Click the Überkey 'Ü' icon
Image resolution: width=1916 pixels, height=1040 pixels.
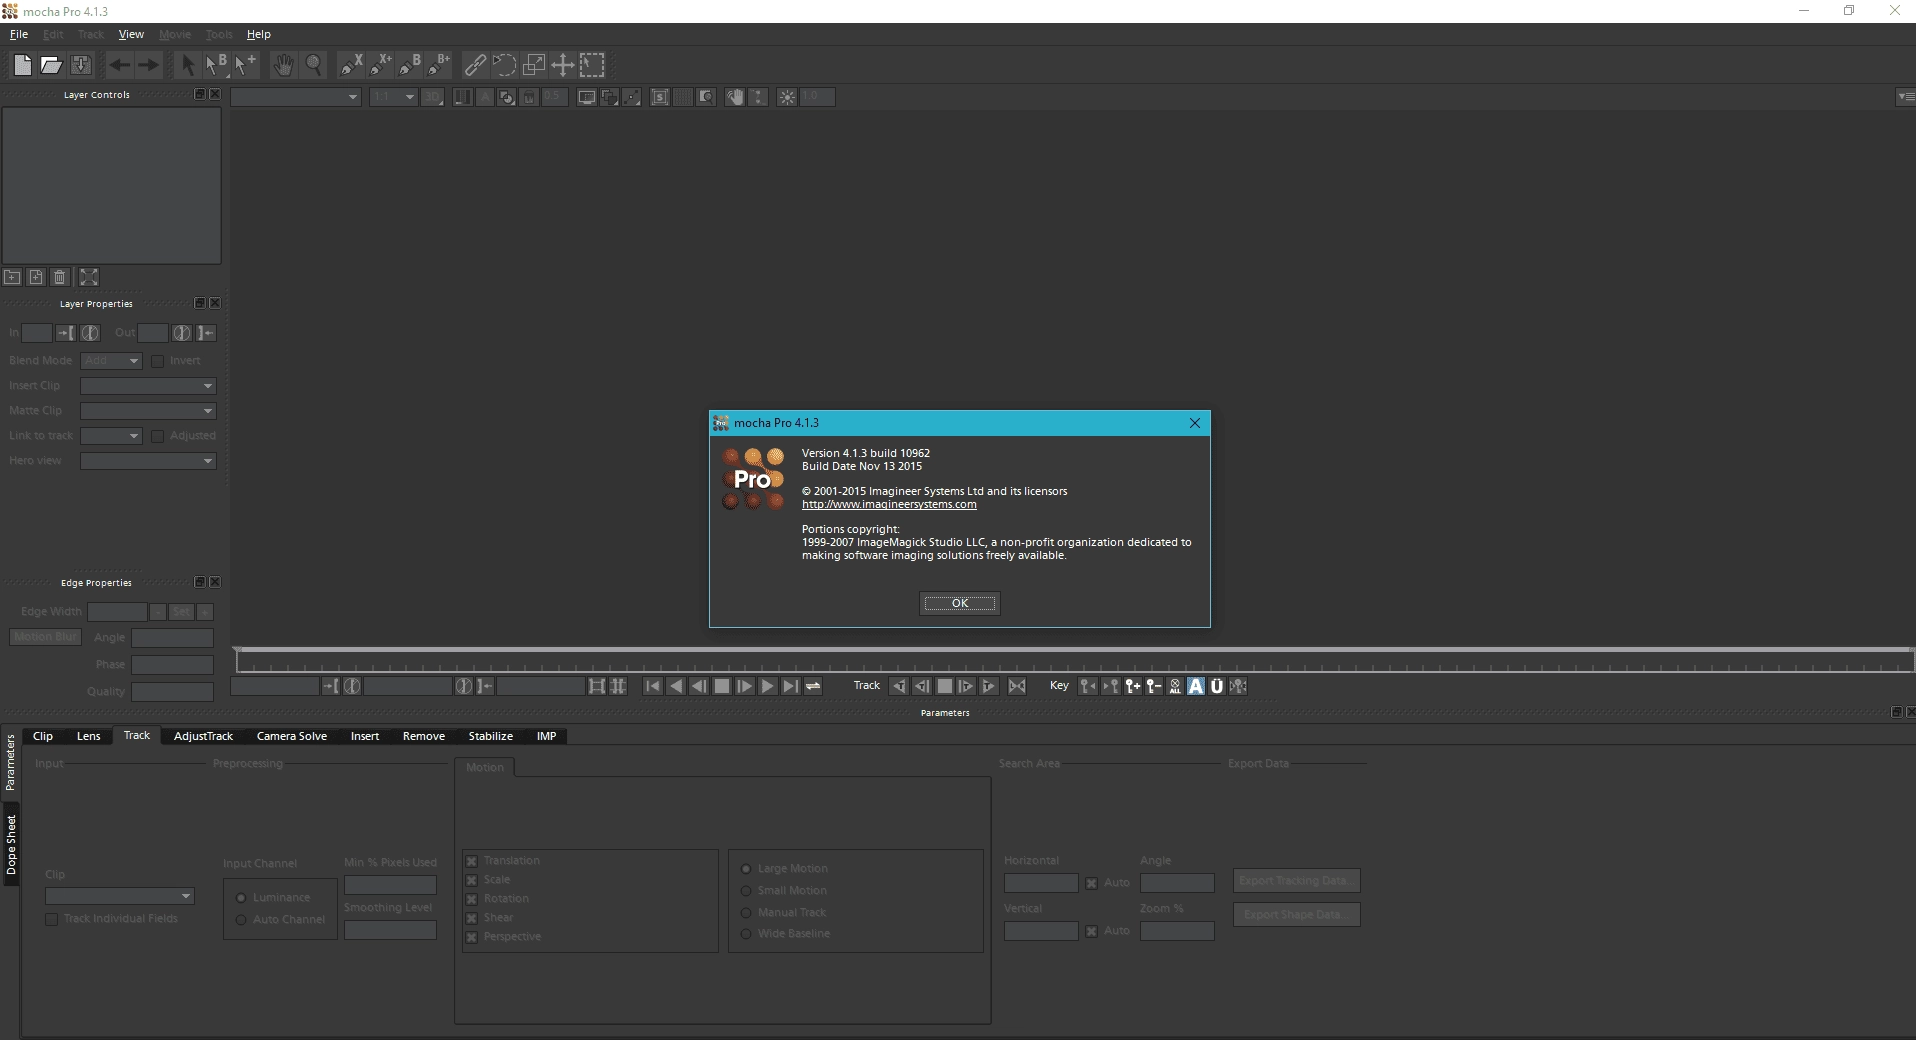[1217, 686]
